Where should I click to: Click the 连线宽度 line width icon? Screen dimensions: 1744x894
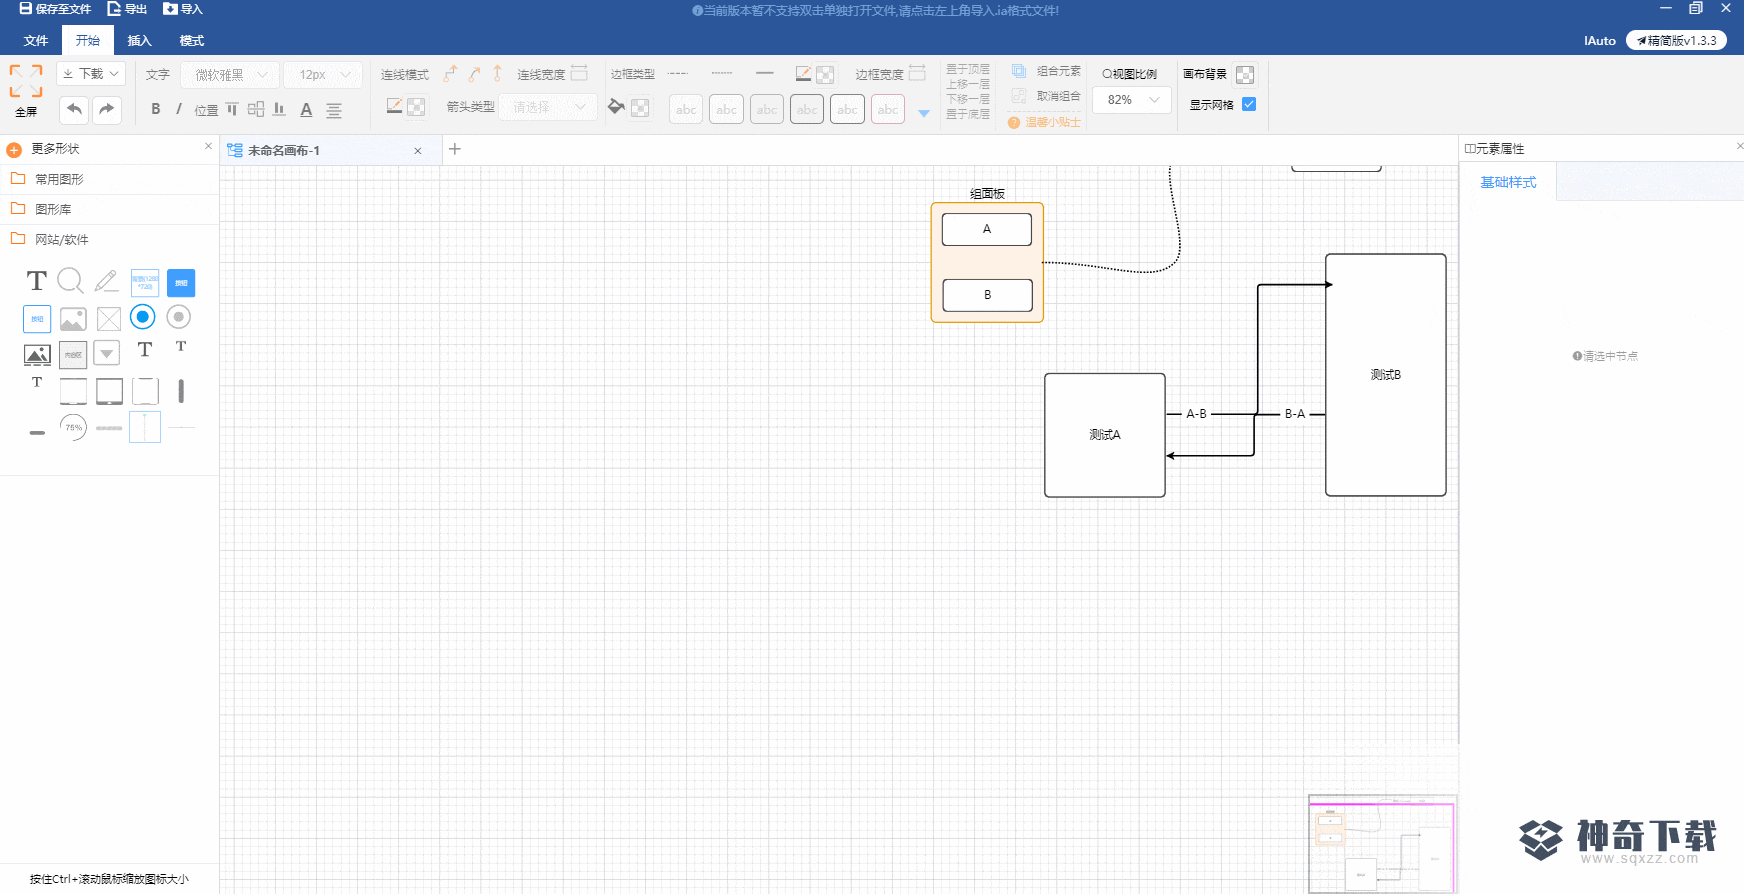(x=579, y=73)
